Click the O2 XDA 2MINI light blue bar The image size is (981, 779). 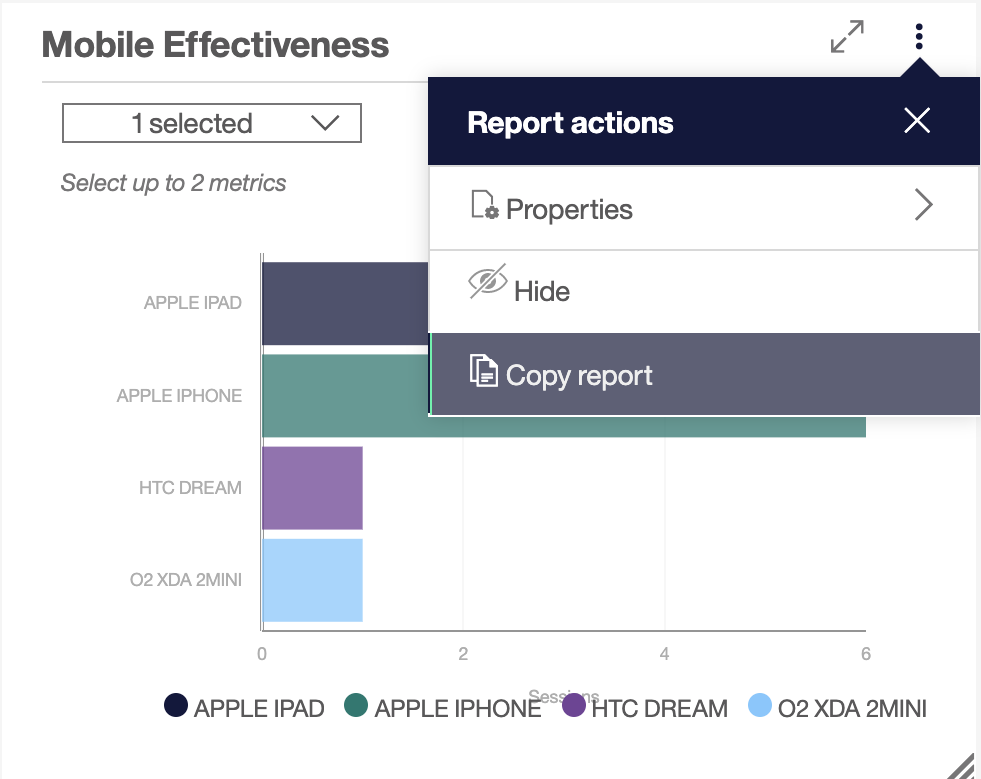click(x=312, y=580)
